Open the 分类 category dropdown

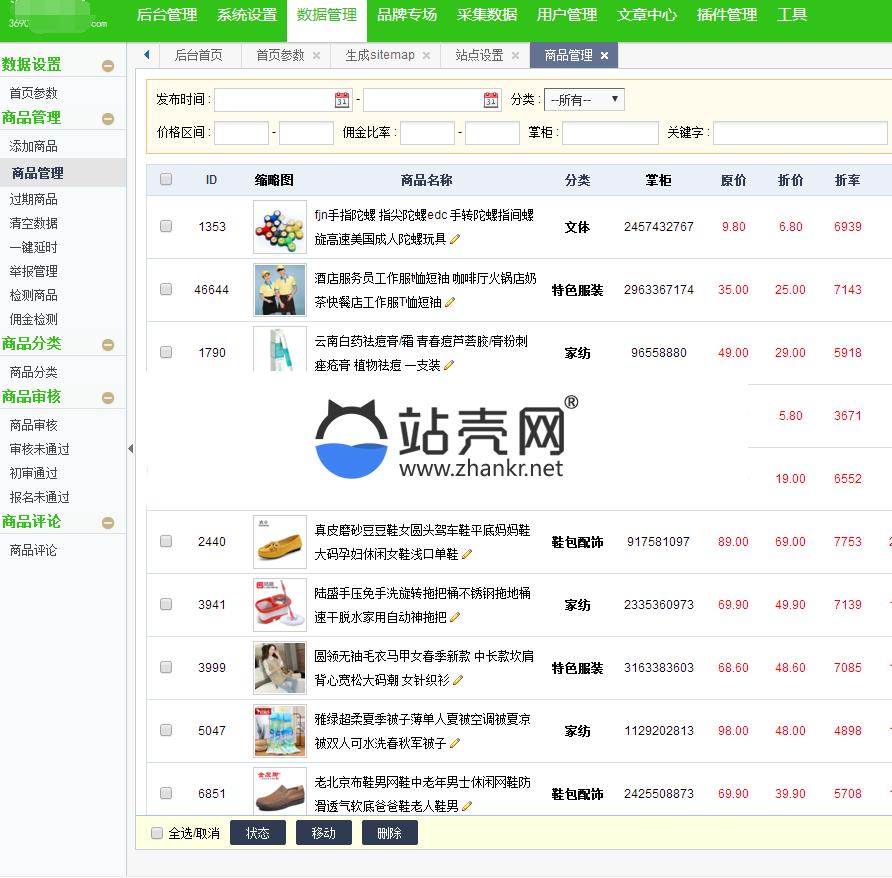click(x=585, y=100)
